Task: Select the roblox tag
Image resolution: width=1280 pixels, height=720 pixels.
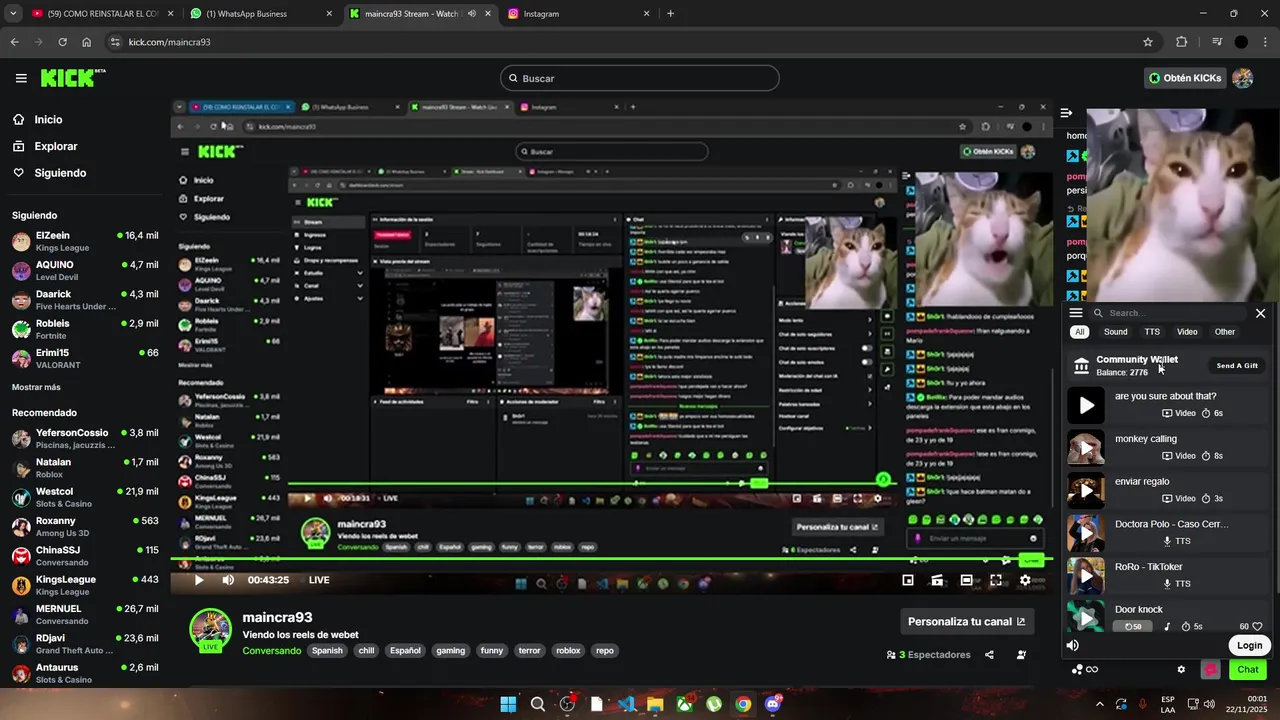Action: [x=568, y=650]
